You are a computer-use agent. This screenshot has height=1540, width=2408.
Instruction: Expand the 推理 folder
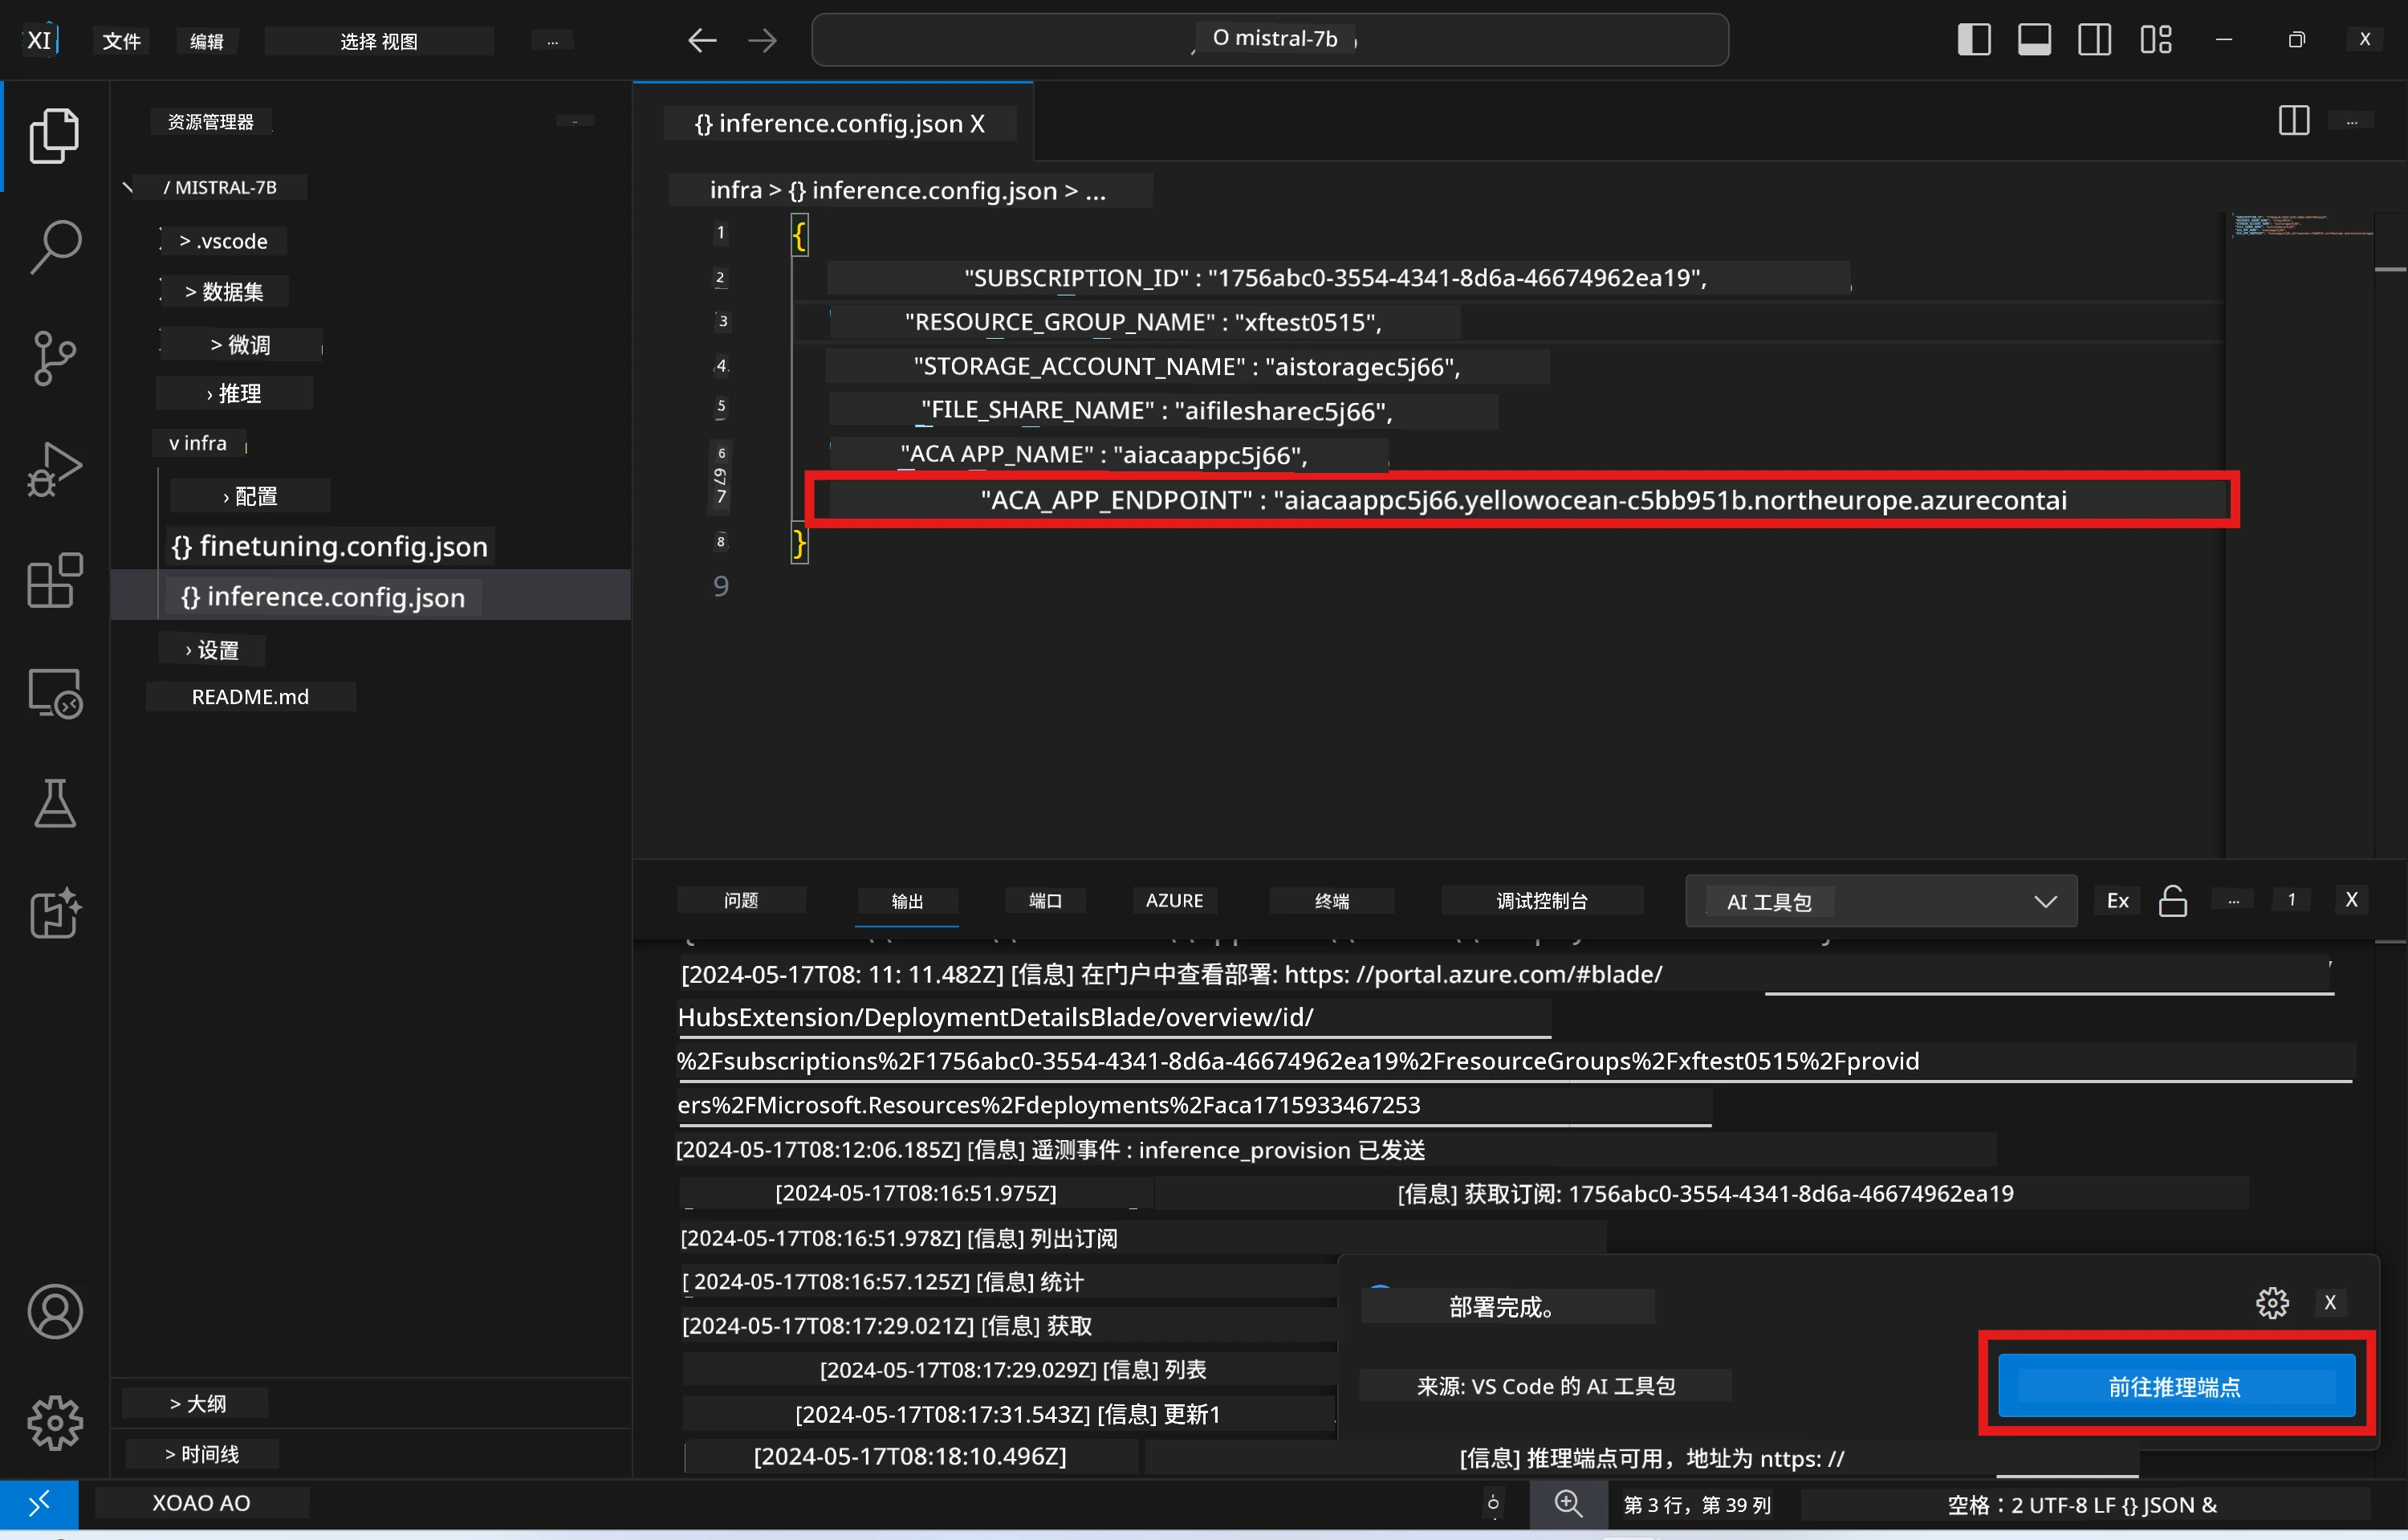click(x=234, y=394)
